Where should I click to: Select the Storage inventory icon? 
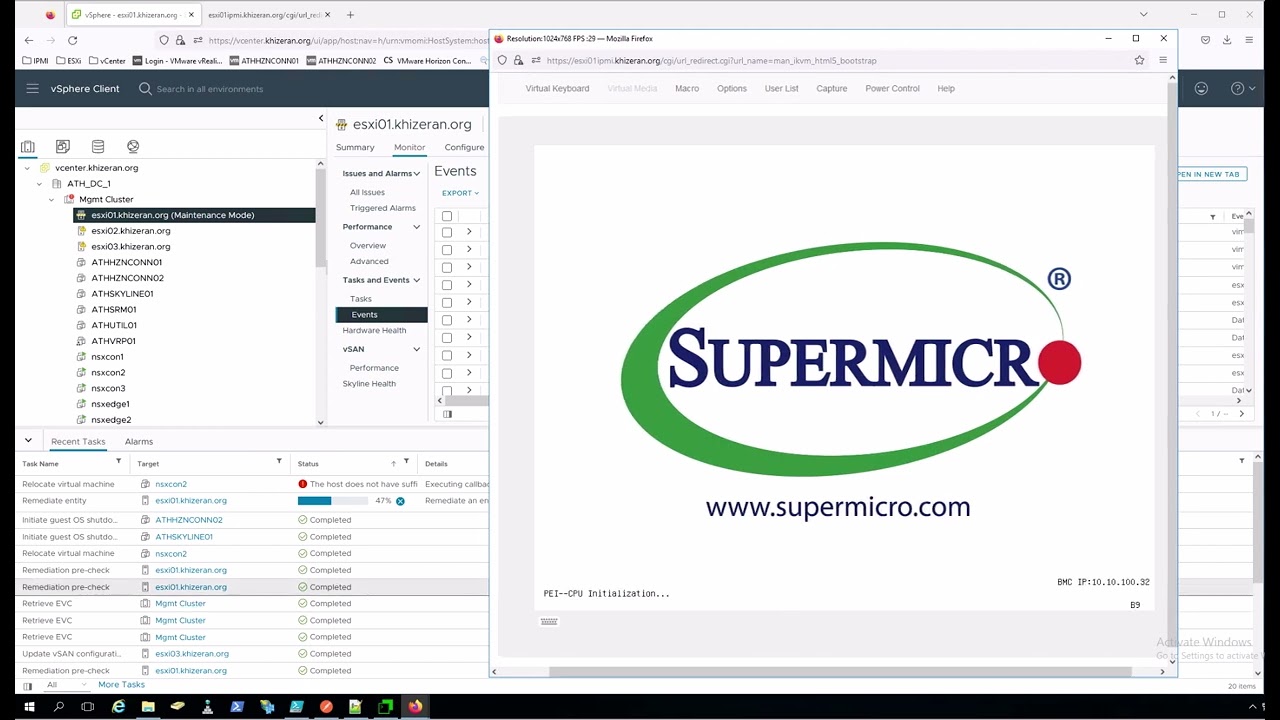point(98,146)
